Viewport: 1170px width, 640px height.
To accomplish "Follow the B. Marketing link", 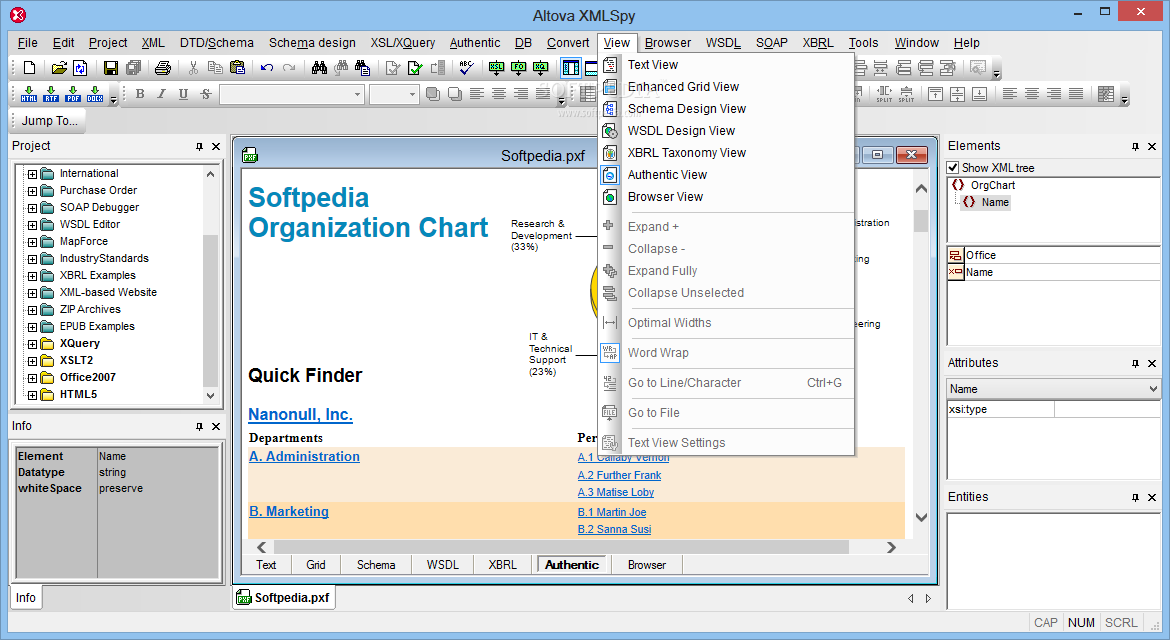I will [289, 512].
